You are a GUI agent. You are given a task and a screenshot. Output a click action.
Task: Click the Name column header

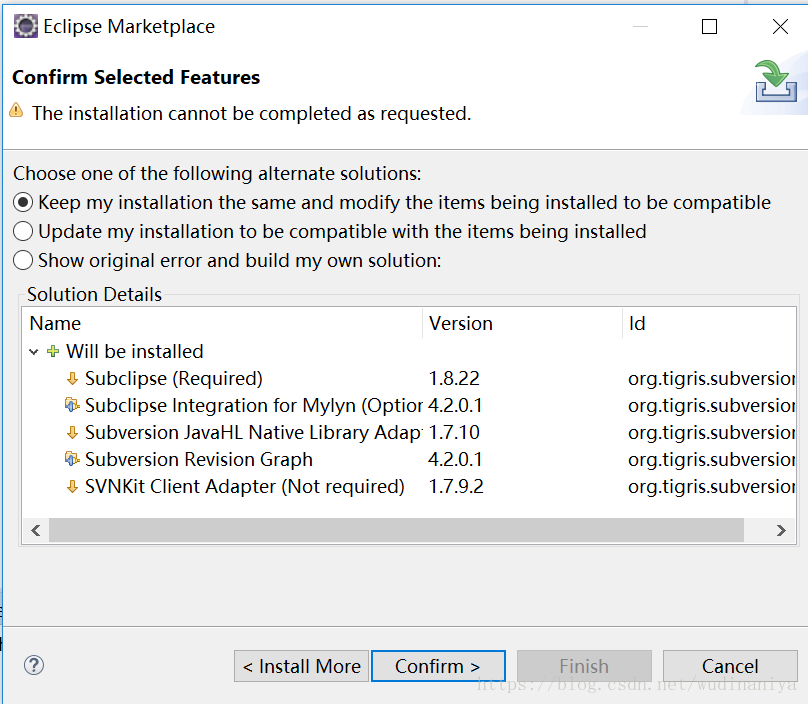pos(223,324)
